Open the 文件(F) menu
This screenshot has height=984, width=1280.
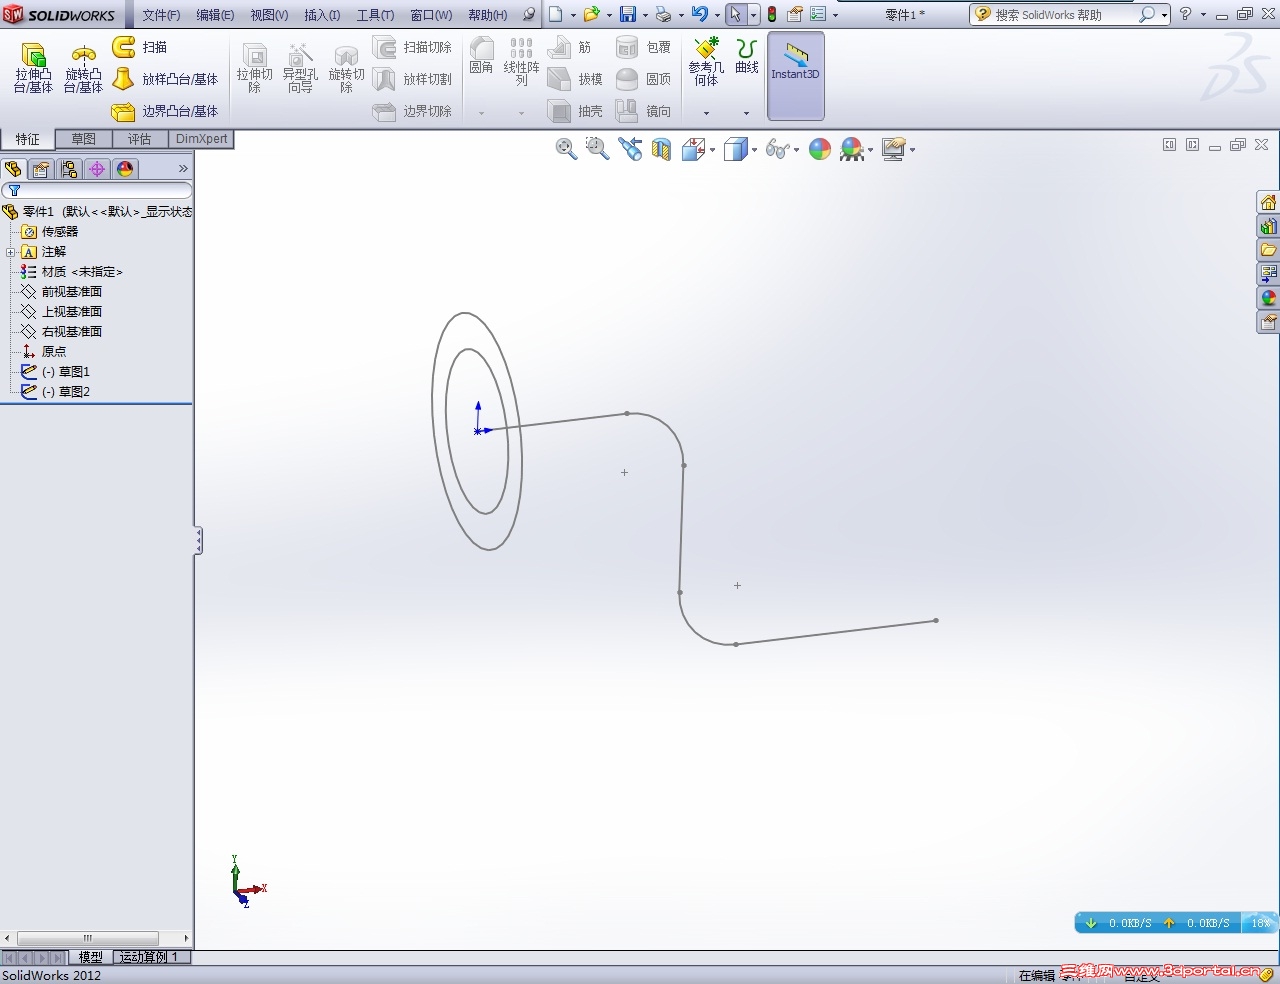(161, 15)
